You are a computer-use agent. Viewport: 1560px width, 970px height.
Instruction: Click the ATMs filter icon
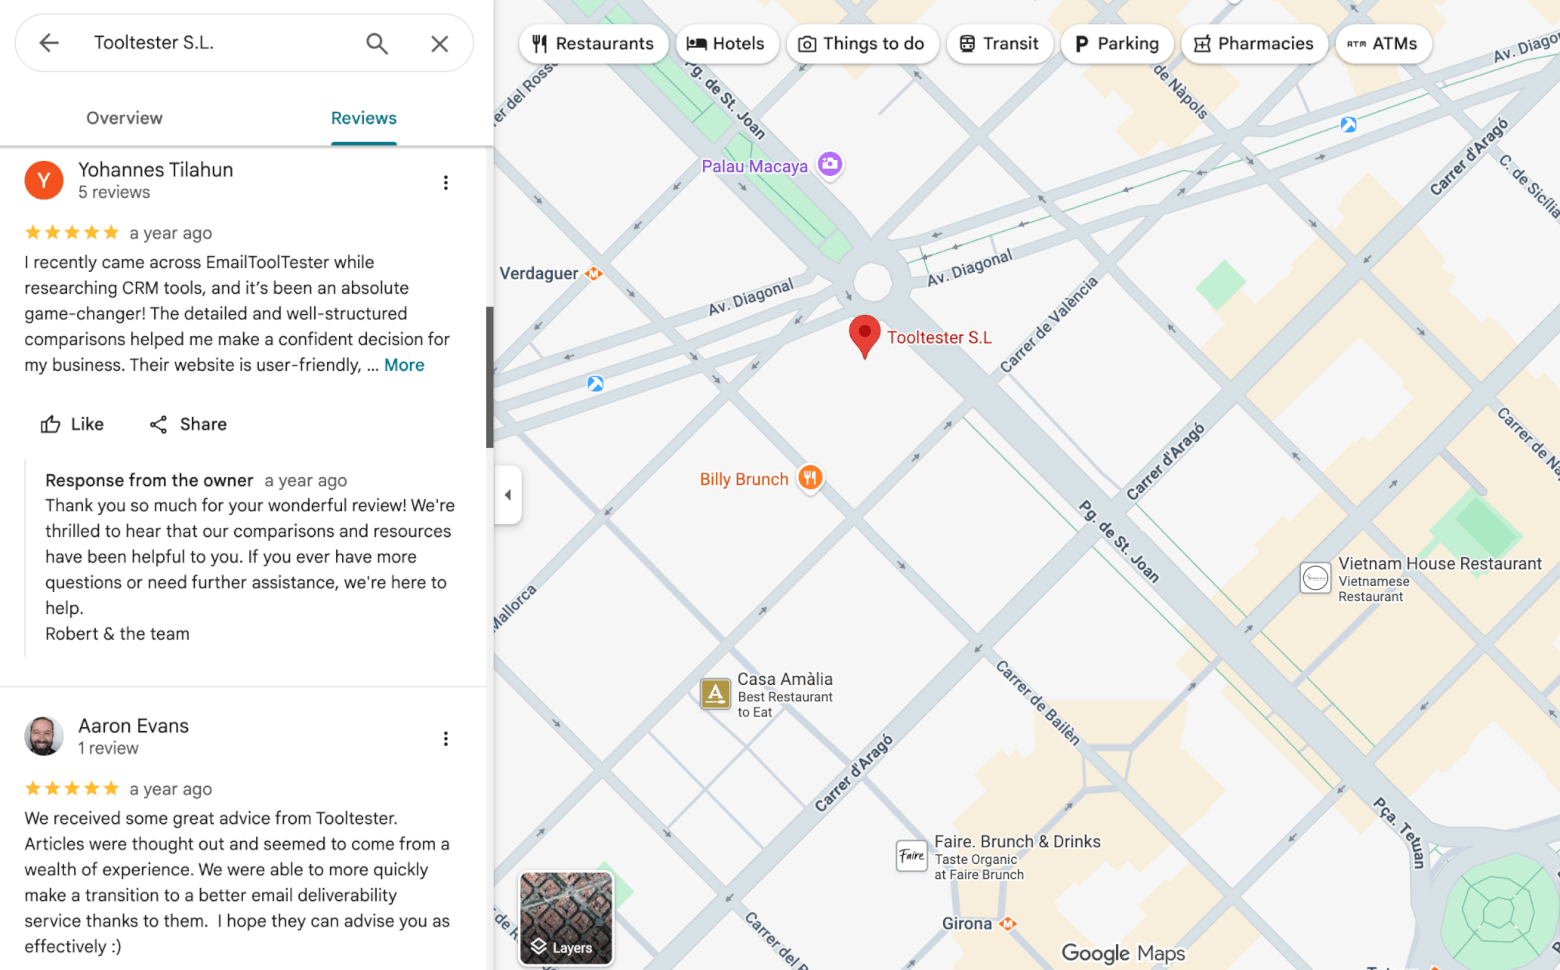click(1358, 43)
